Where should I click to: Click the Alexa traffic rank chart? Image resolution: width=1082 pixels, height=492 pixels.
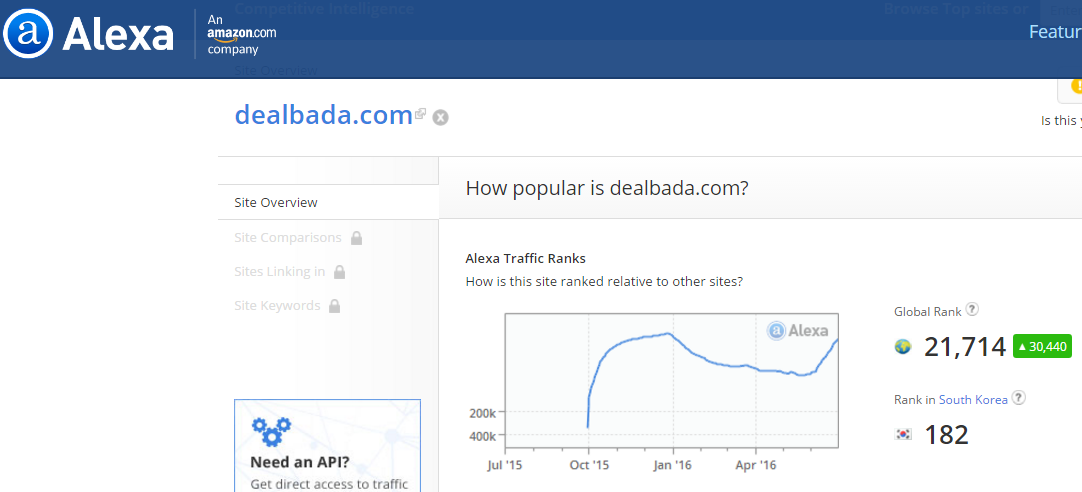671,380
